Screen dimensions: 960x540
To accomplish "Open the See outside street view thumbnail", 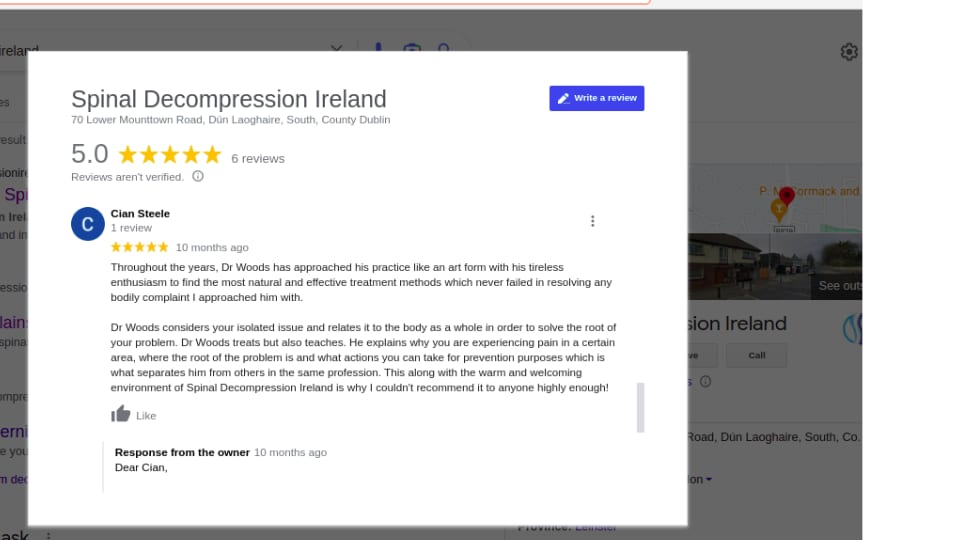I will (774, 266).
